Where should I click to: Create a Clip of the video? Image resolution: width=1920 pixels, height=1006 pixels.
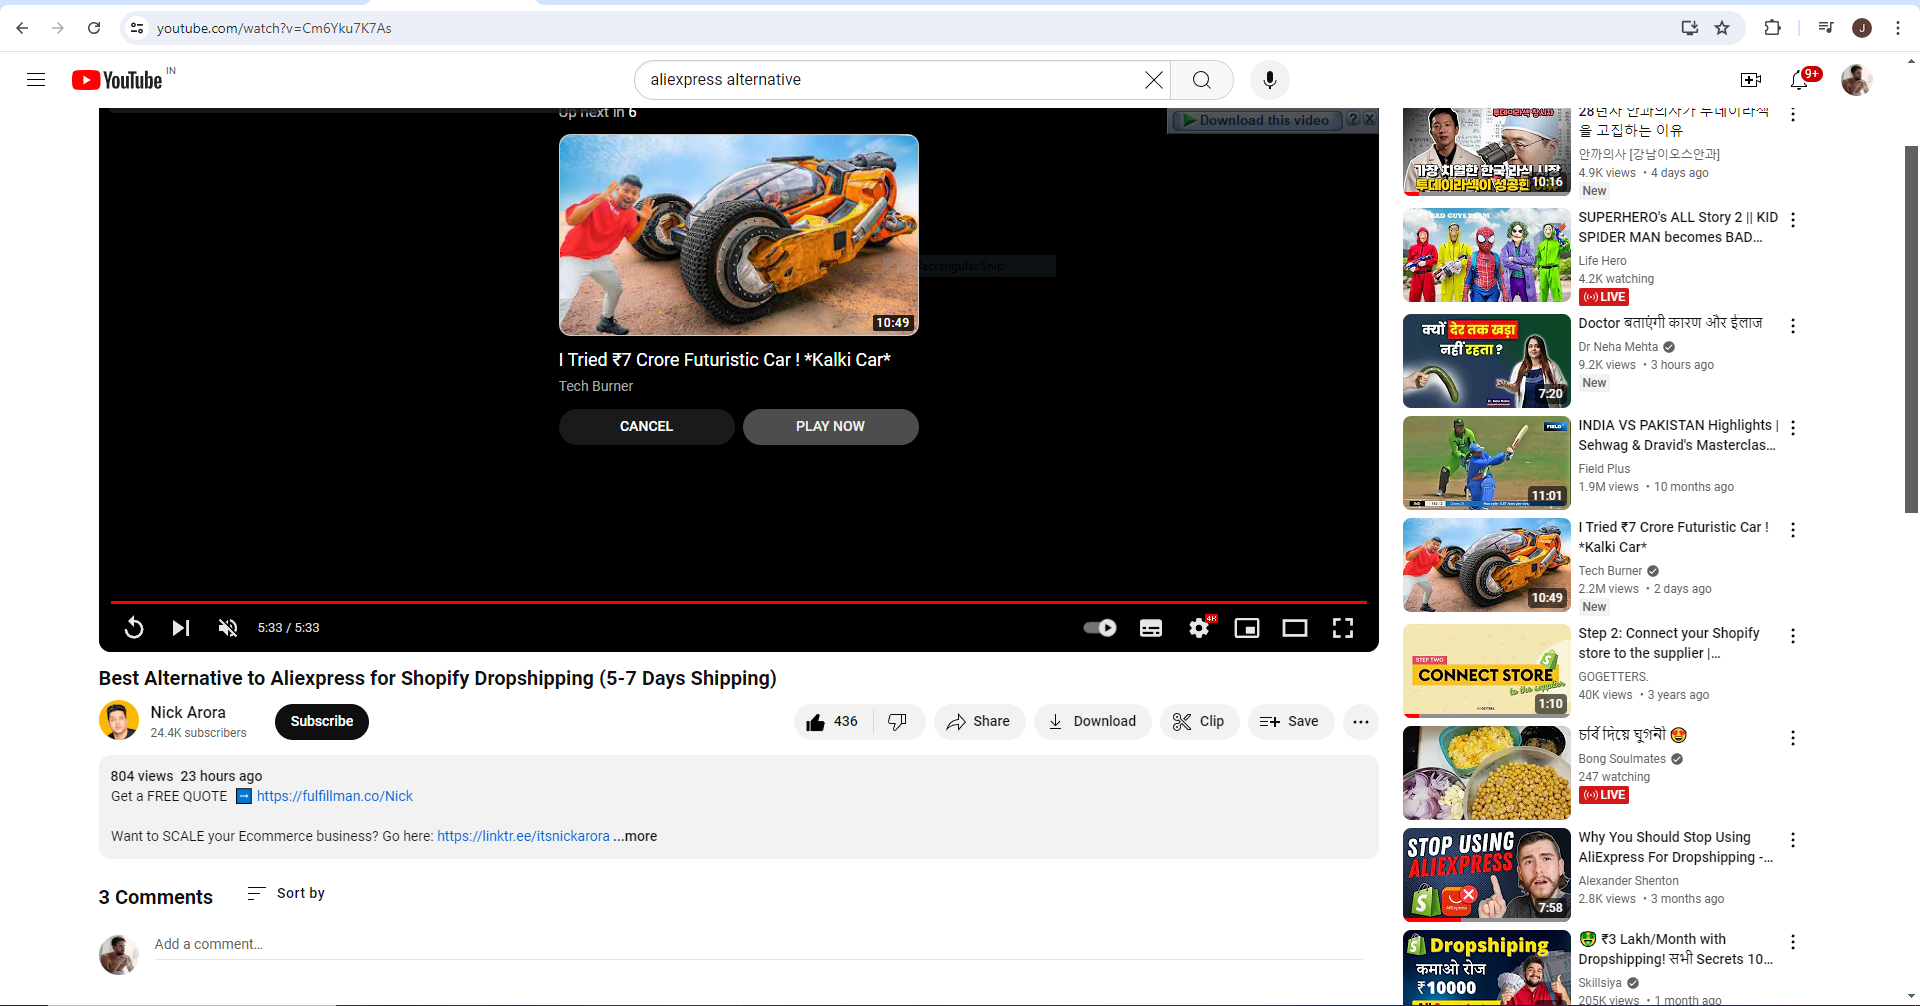[1200, 722]
